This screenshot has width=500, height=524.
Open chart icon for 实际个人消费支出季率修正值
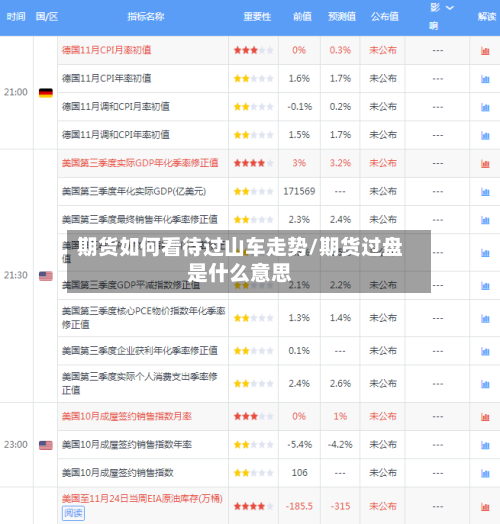(x=485, y=384)
